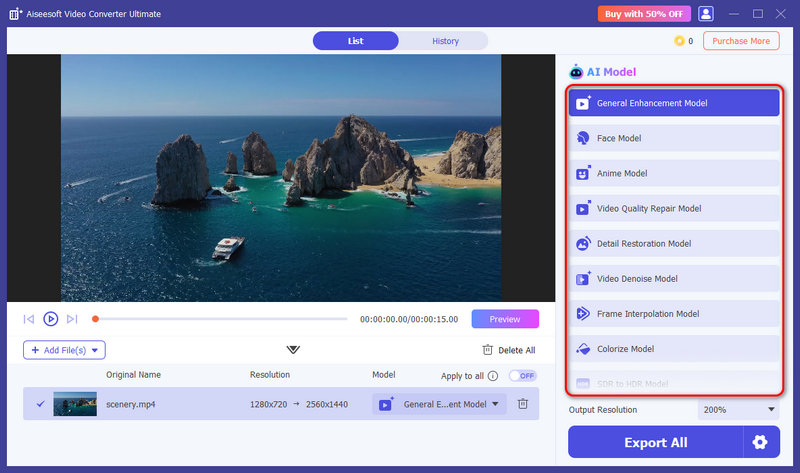Open export settings gear icon
The image size is (800, 473).
tap(761, 442)
